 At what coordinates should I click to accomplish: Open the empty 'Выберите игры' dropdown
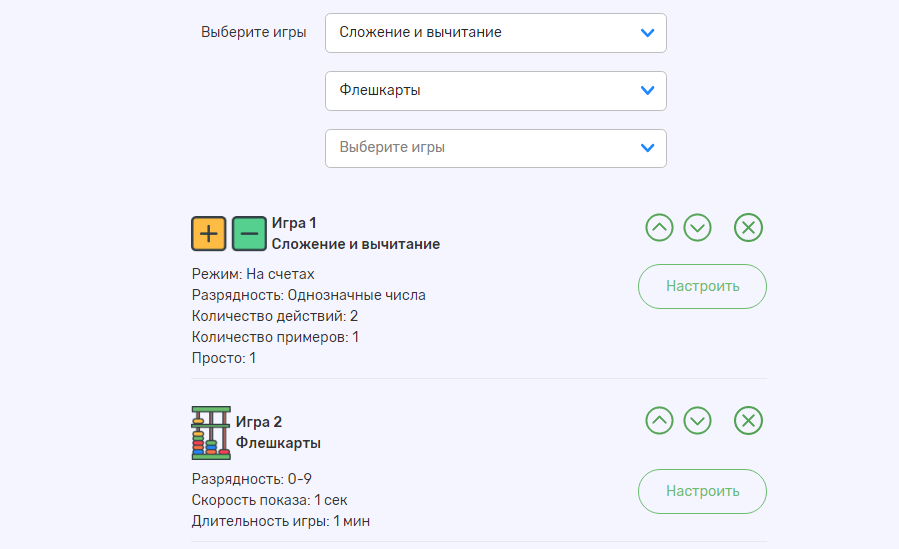(x=495, y=148)
